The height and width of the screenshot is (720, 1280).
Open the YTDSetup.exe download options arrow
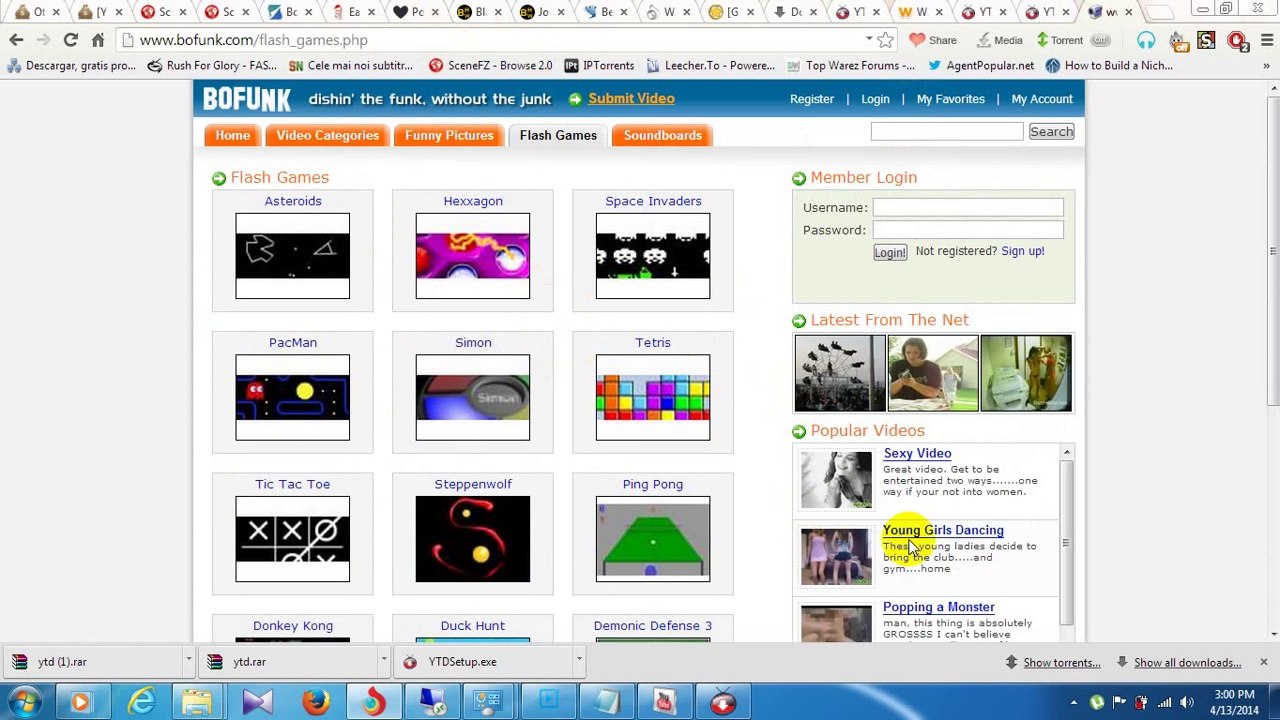578,661
